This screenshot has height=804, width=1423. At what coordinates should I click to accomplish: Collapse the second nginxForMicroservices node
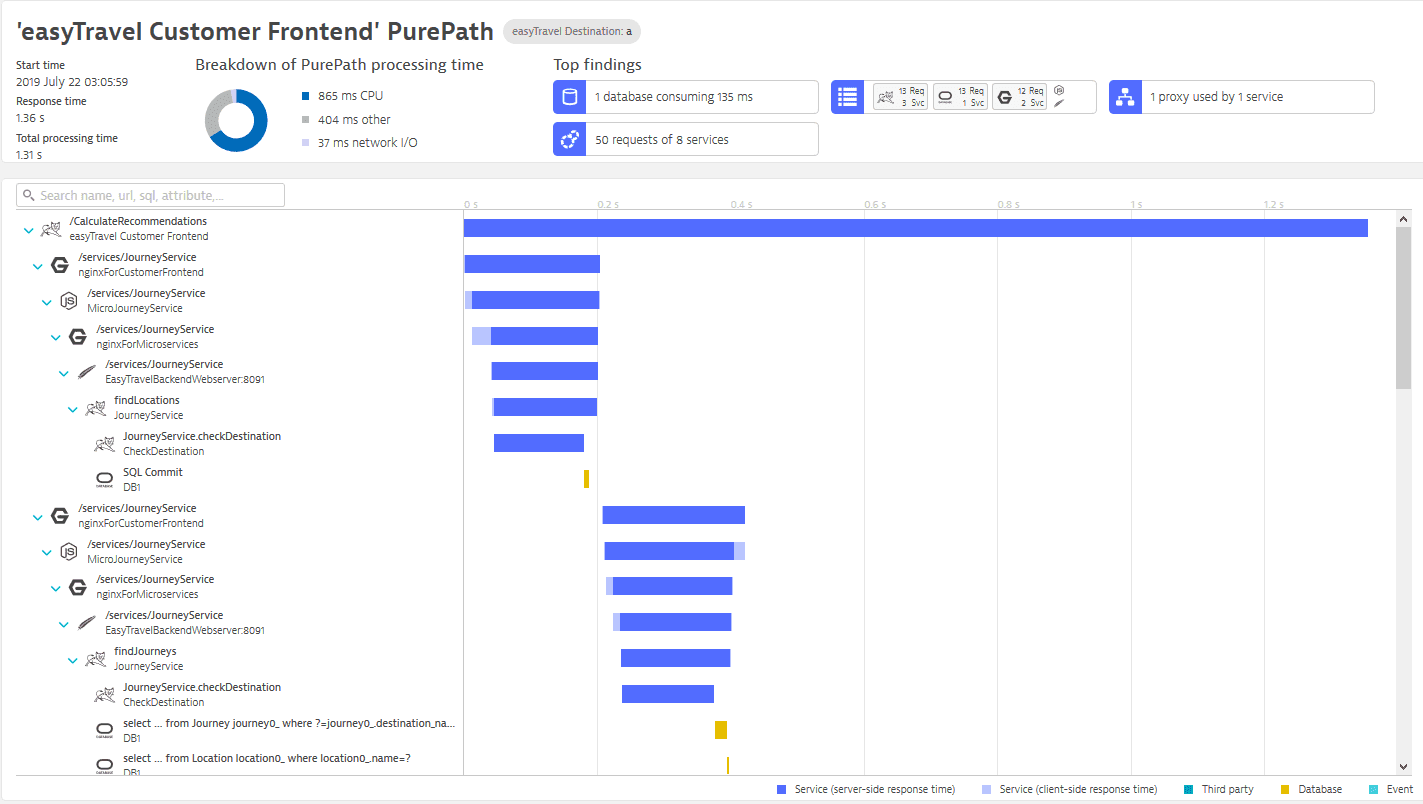[55, 588]
